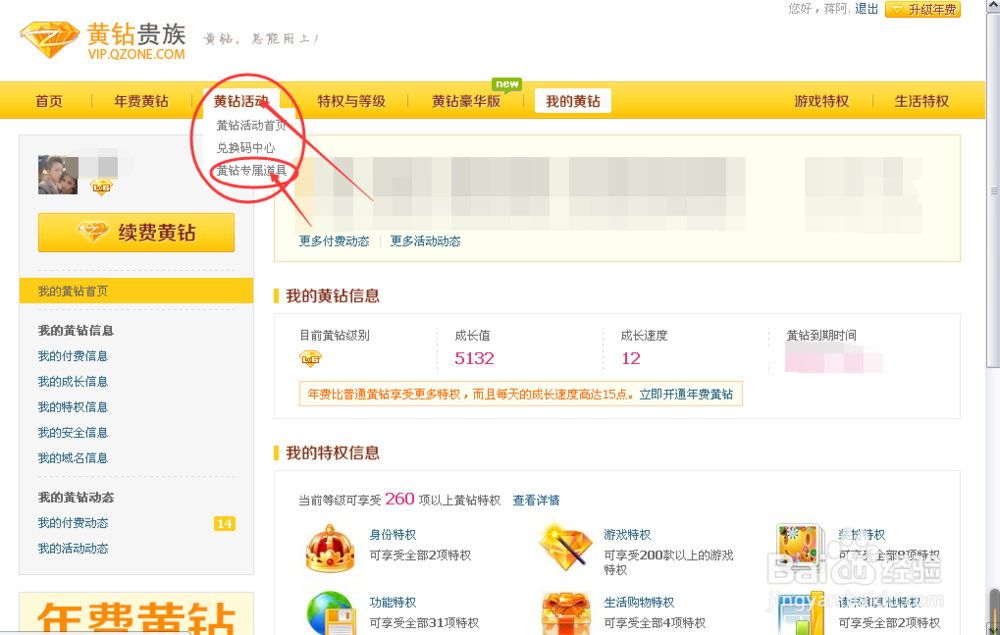Image resolution: width=1000 pixels, height=635 pixels.
Task: Open 生活特权 in the navigation bar
Action: [922, 101]
